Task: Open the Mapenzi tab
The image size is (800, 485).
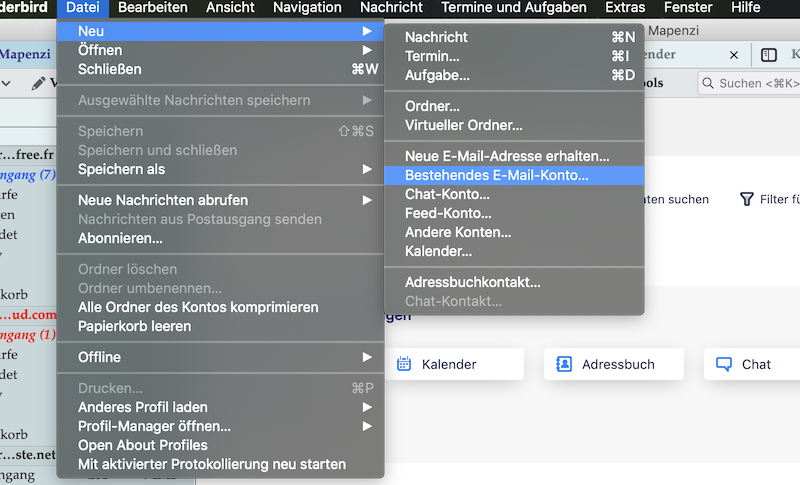Action: (x=26, y=54)
